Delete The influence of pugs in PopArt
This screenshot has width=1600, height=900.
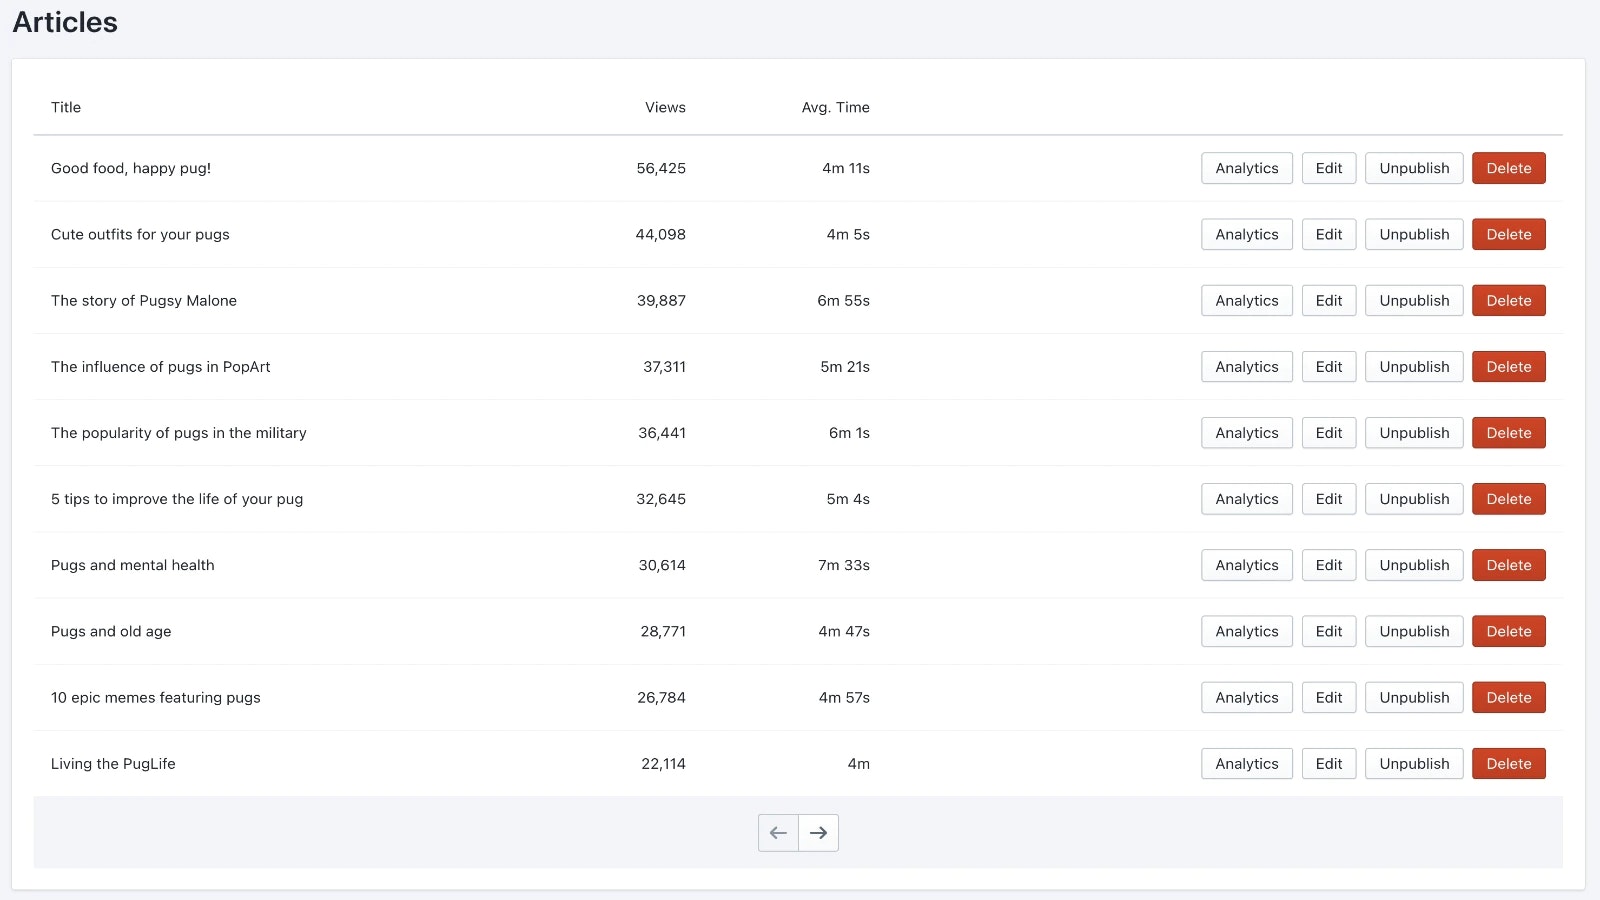[x=1509, y=367]
